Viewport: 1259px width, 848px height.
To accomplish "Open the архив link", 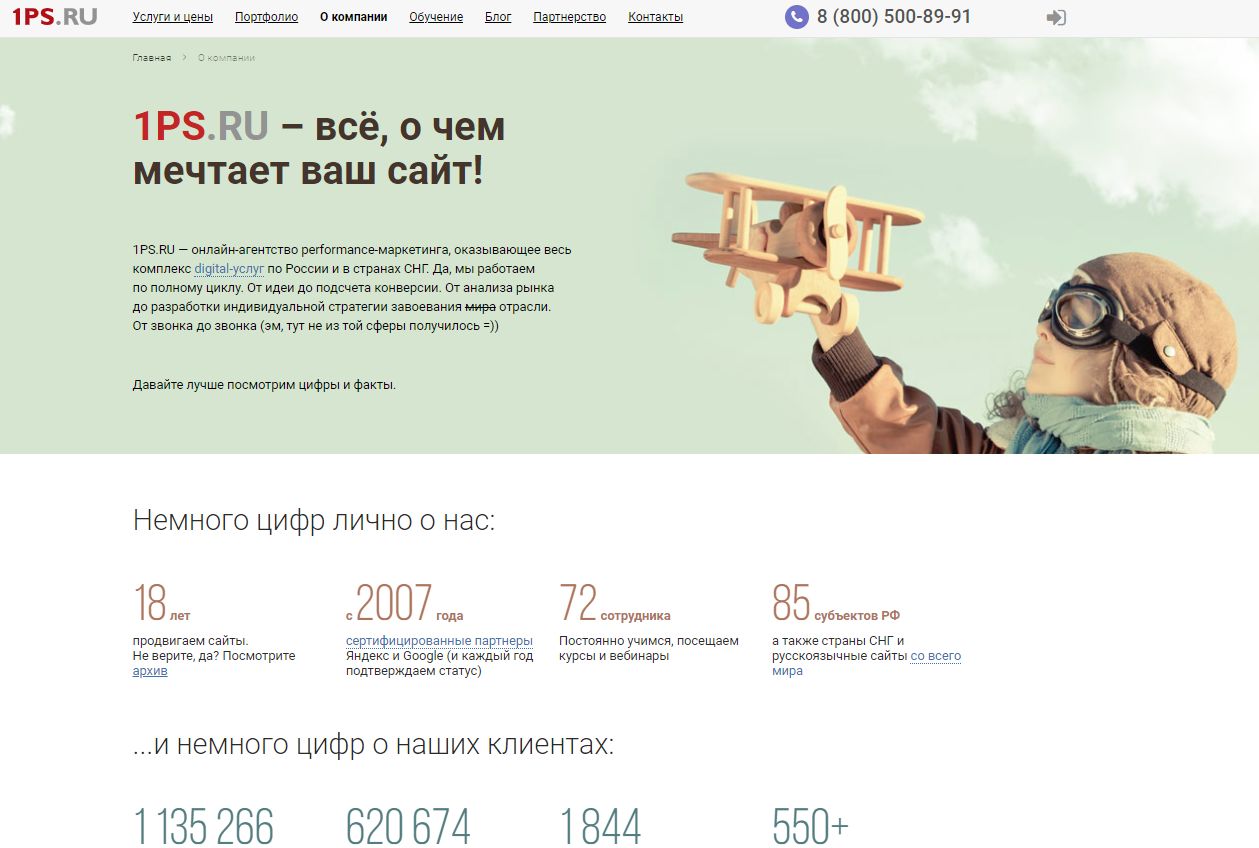I will [x=150, y=671].
